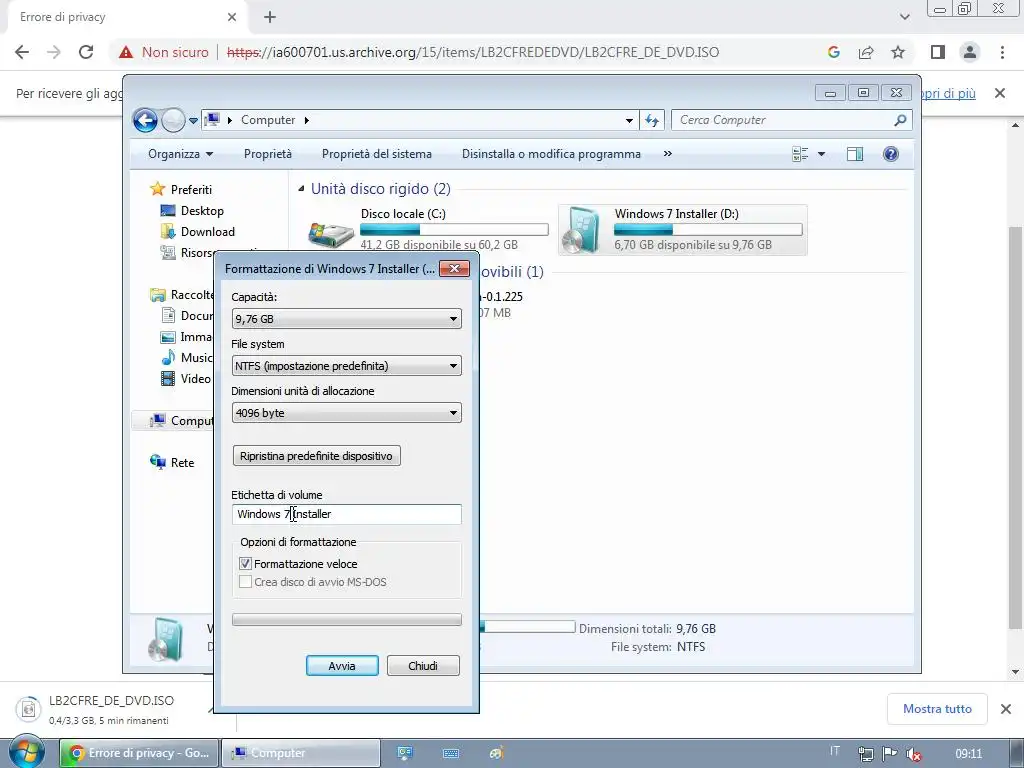Close the Formattazione dialog with red X
The width and height of the screenshot is (1024, 768).
455,268
